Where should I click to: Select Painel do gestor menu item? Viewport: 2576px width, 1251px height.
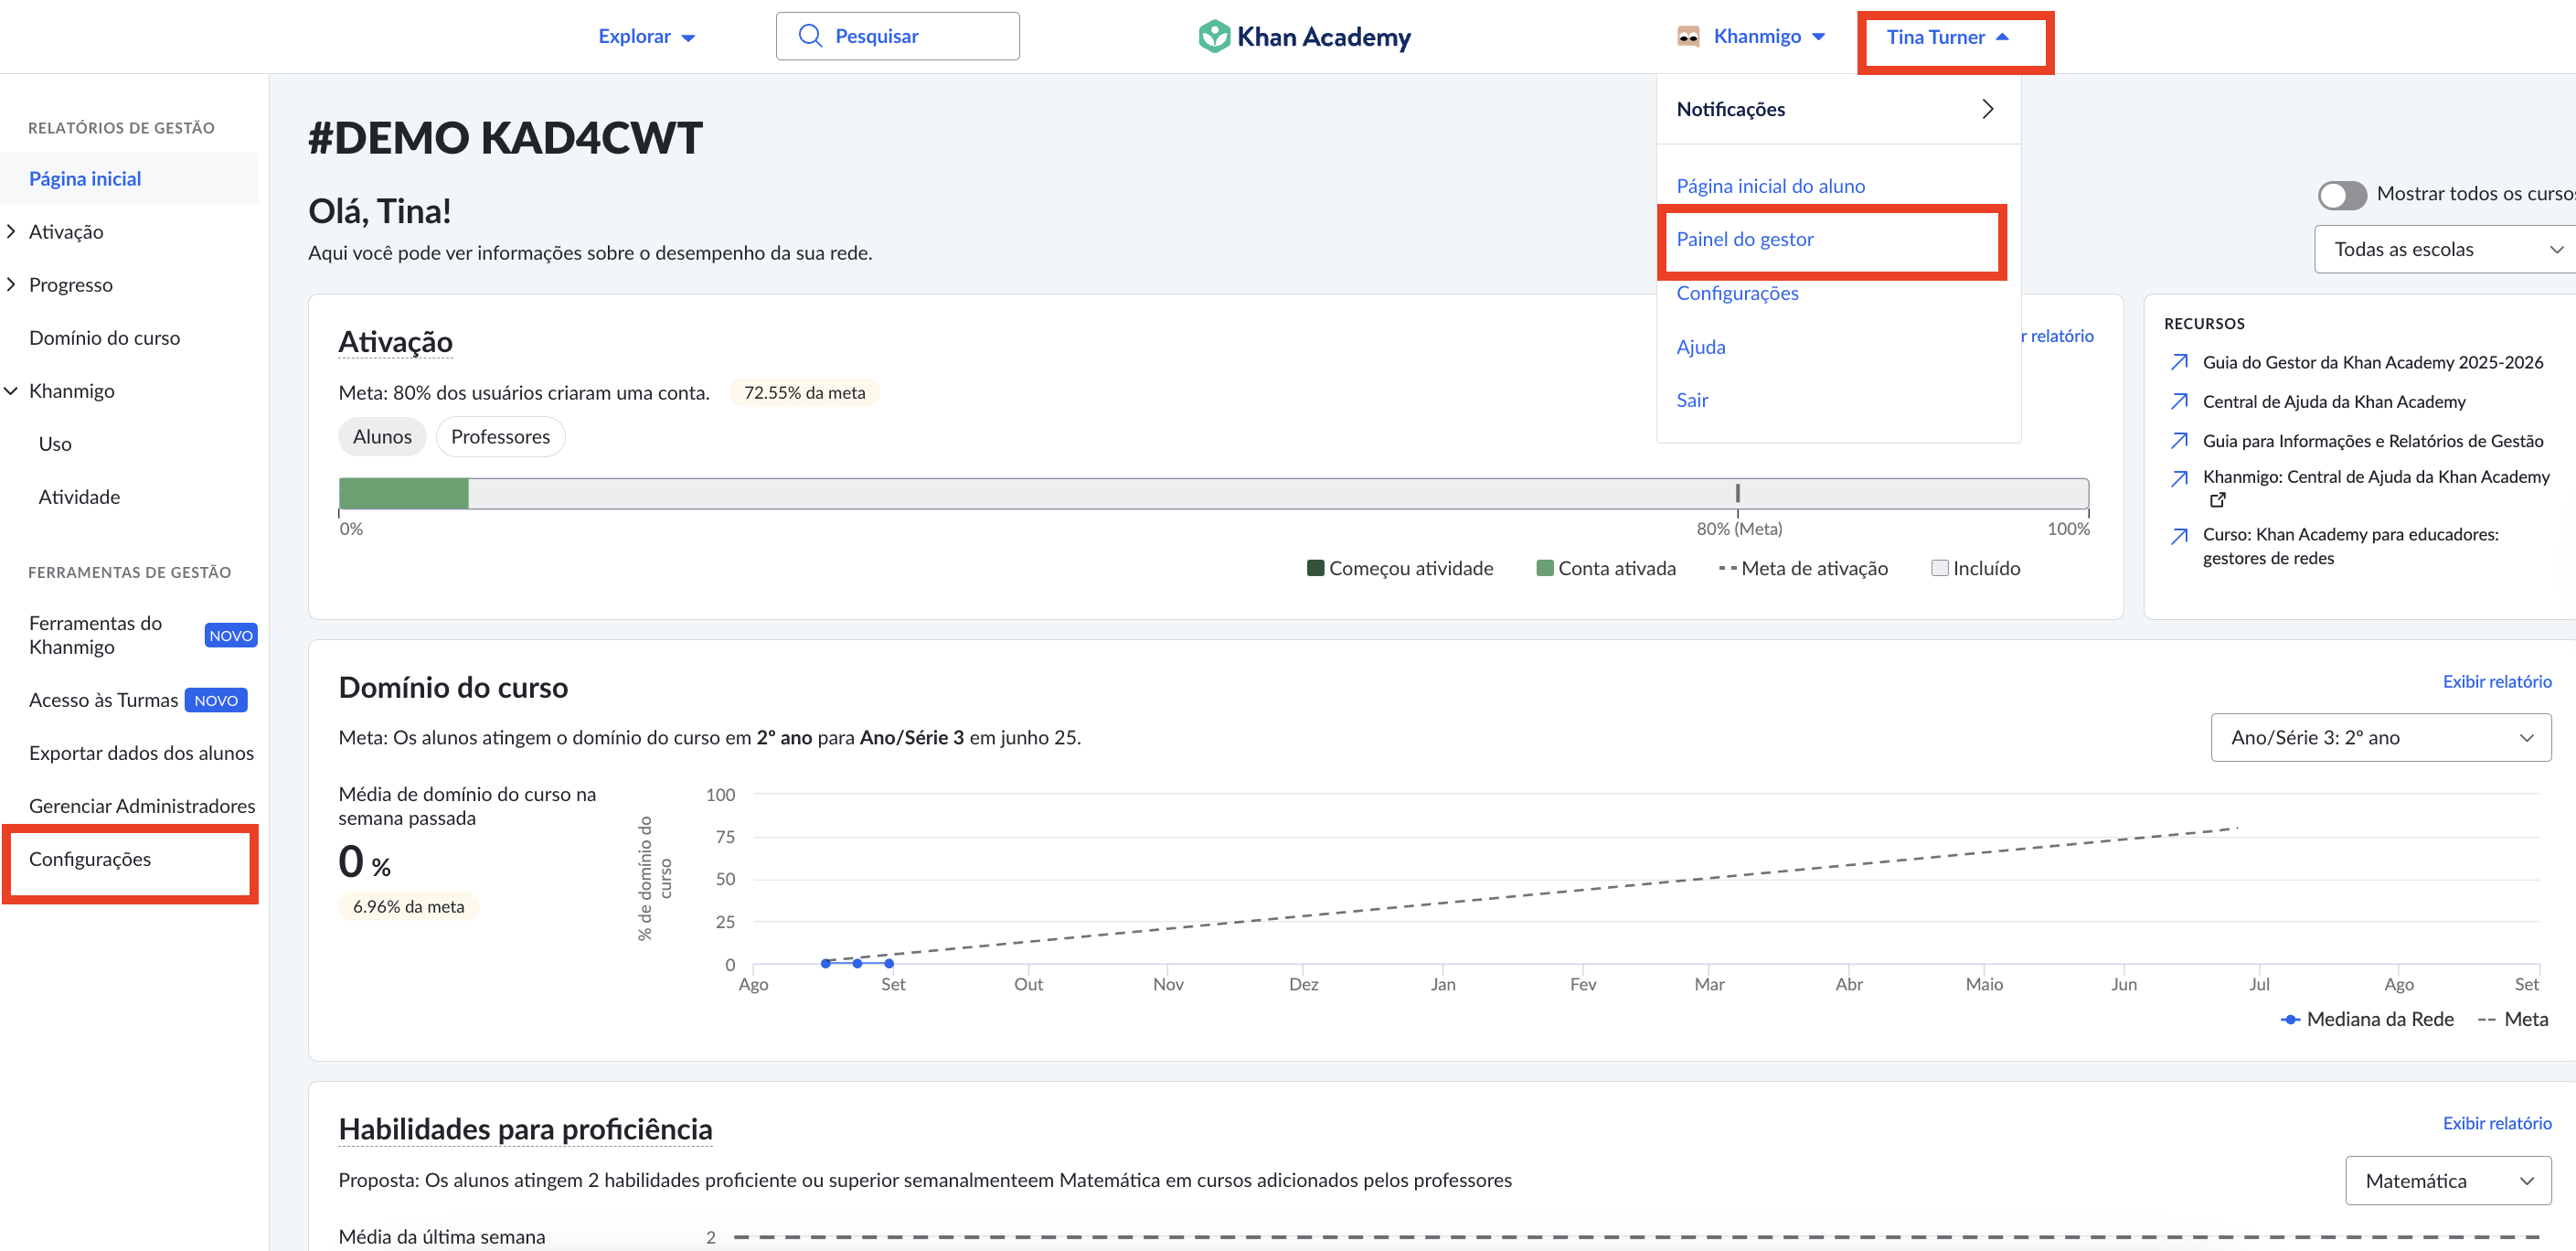[x=1744, y=239]
